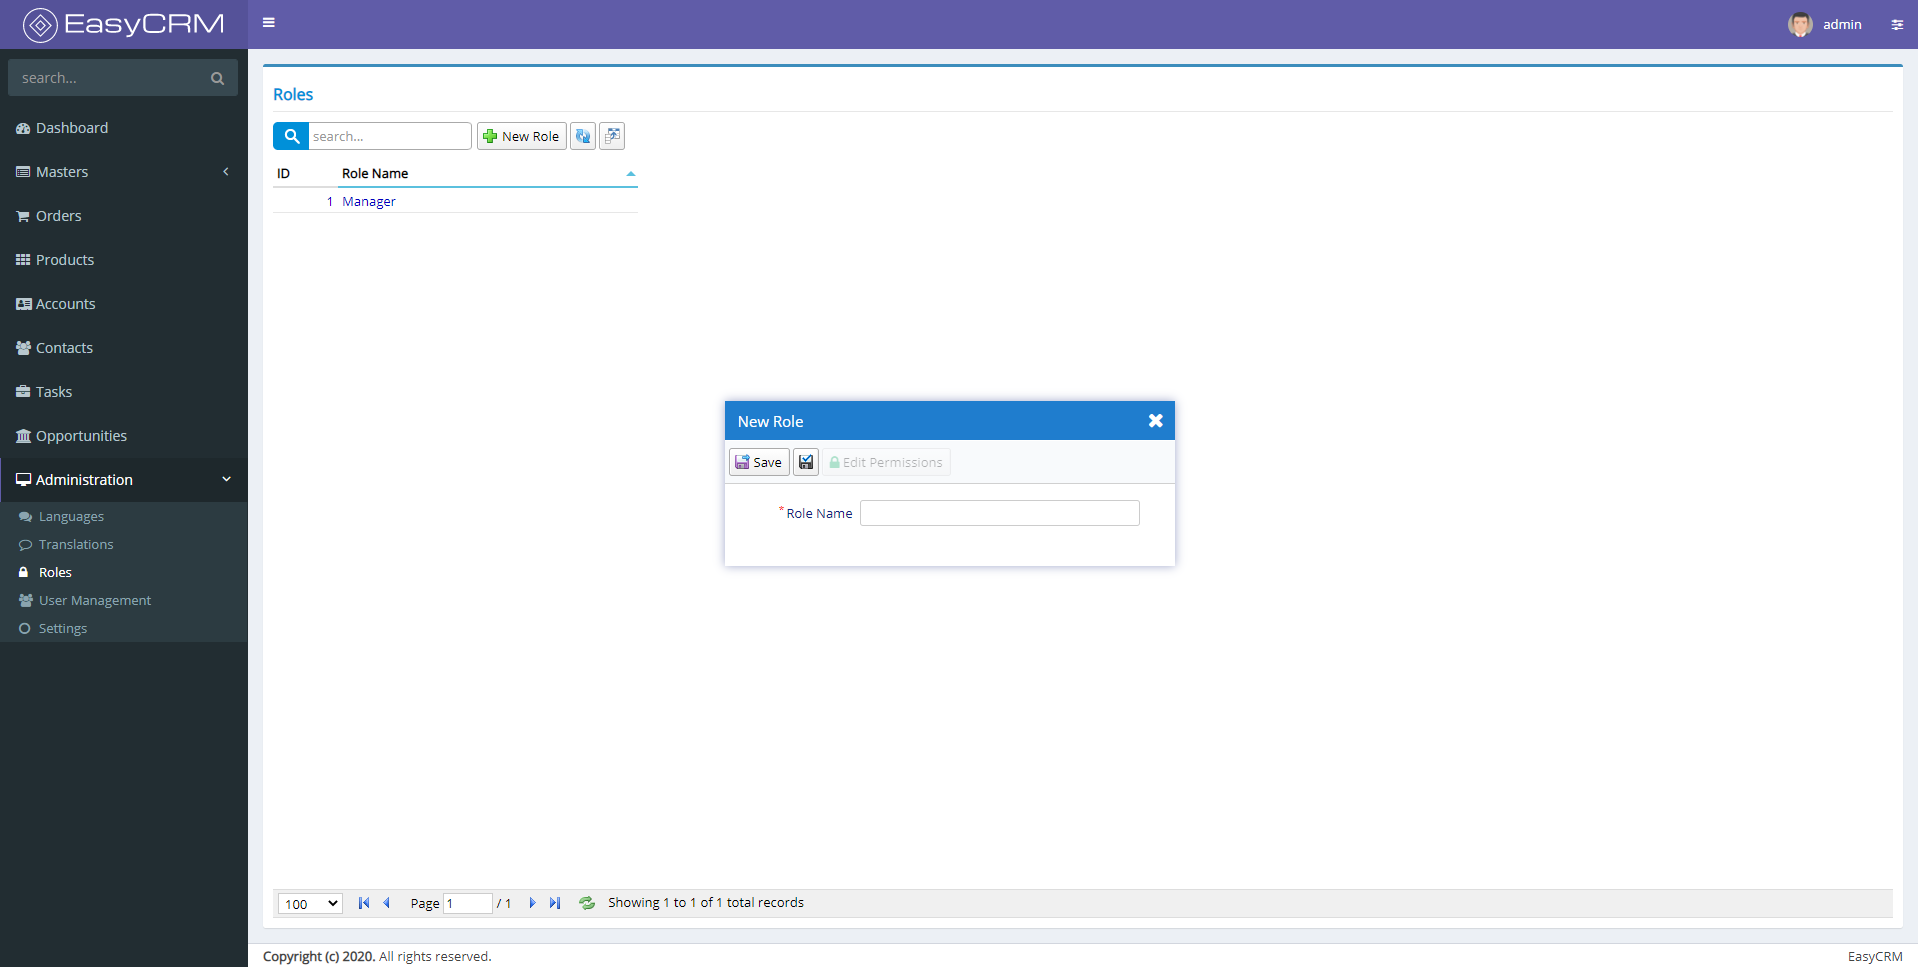Open the Manager role link
The height and width of the screenshot is (967, 1918).
pyautogui.click(x=368, y=201)
